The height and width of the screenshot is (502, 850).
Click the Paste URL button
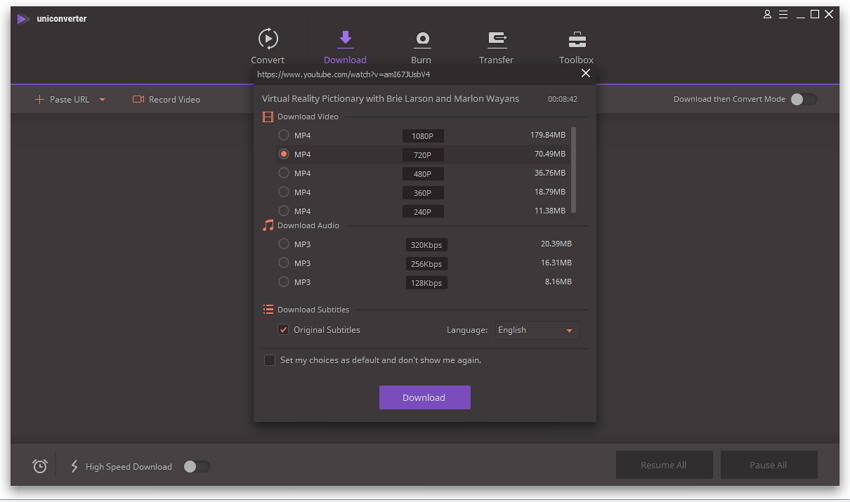pyautogui.click(x=63, y=99)
